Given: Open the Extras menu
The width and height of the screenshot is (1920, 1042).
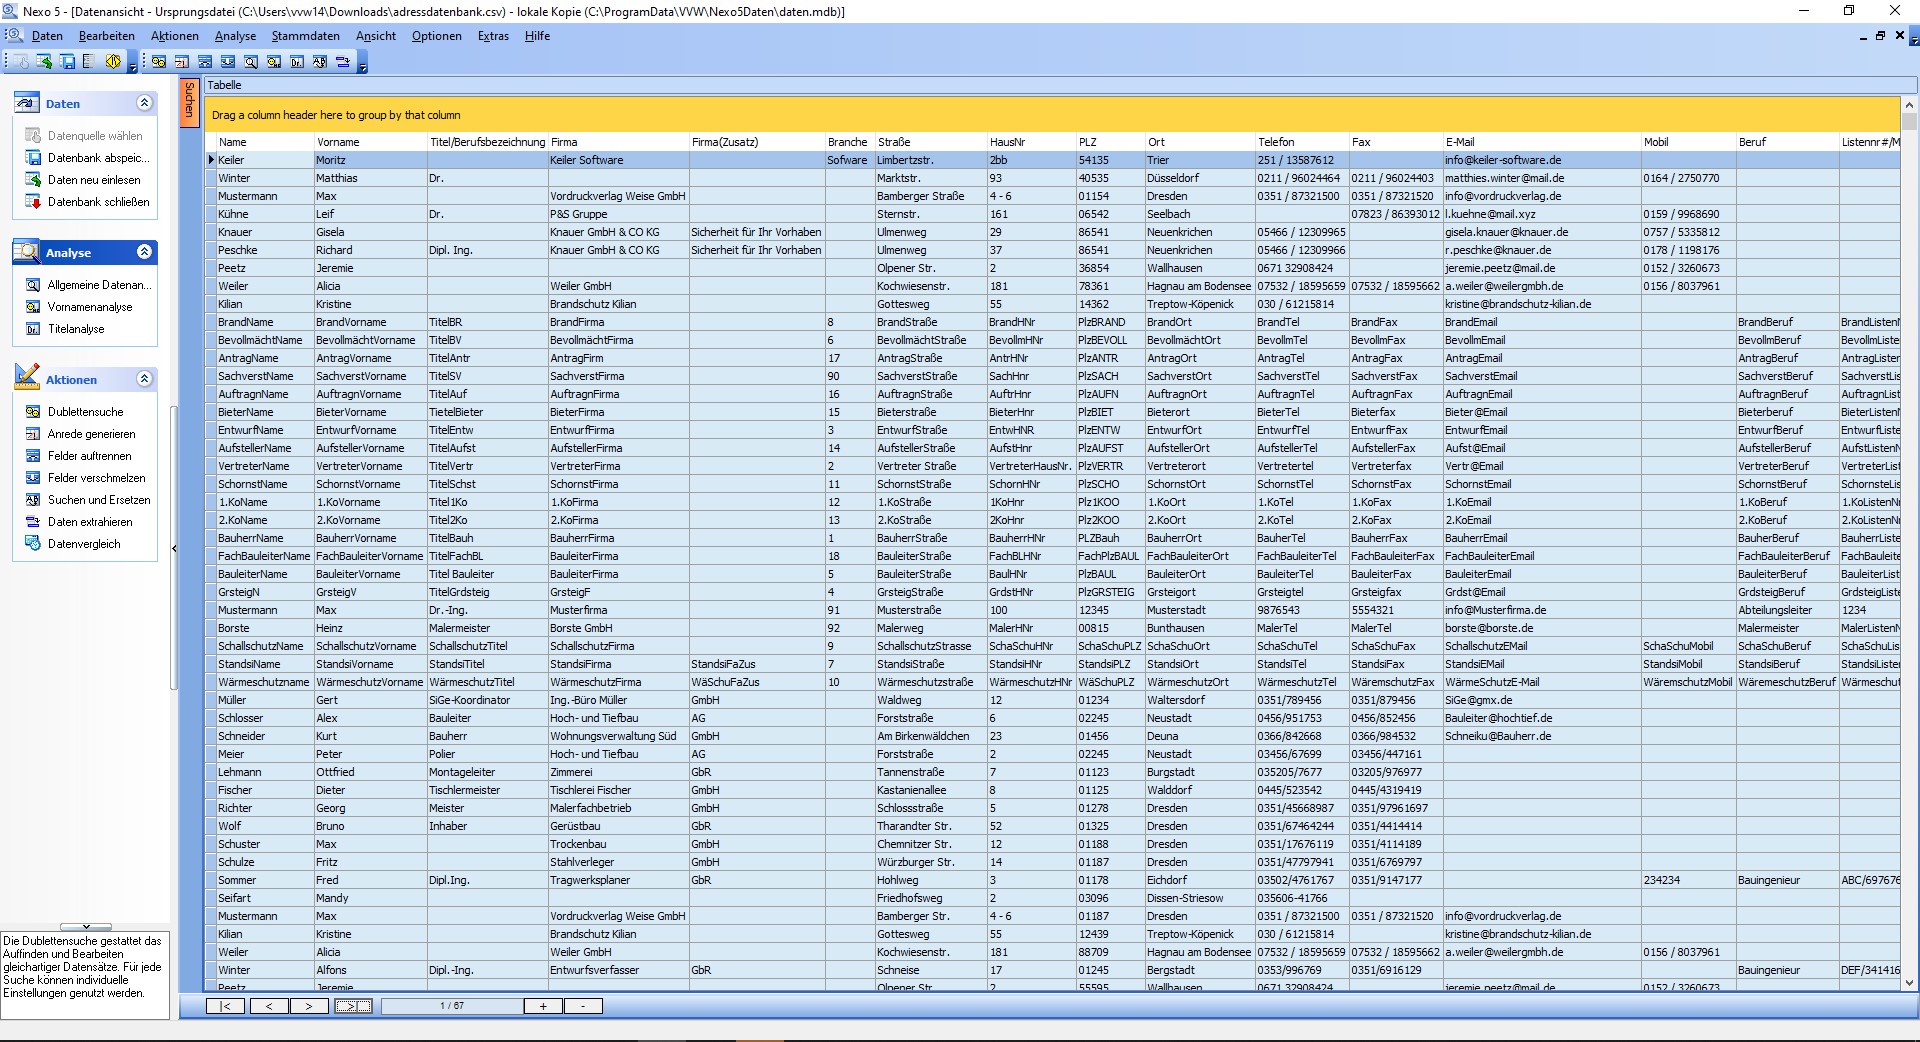Looking at the screenshot, I should pos(493,36).
